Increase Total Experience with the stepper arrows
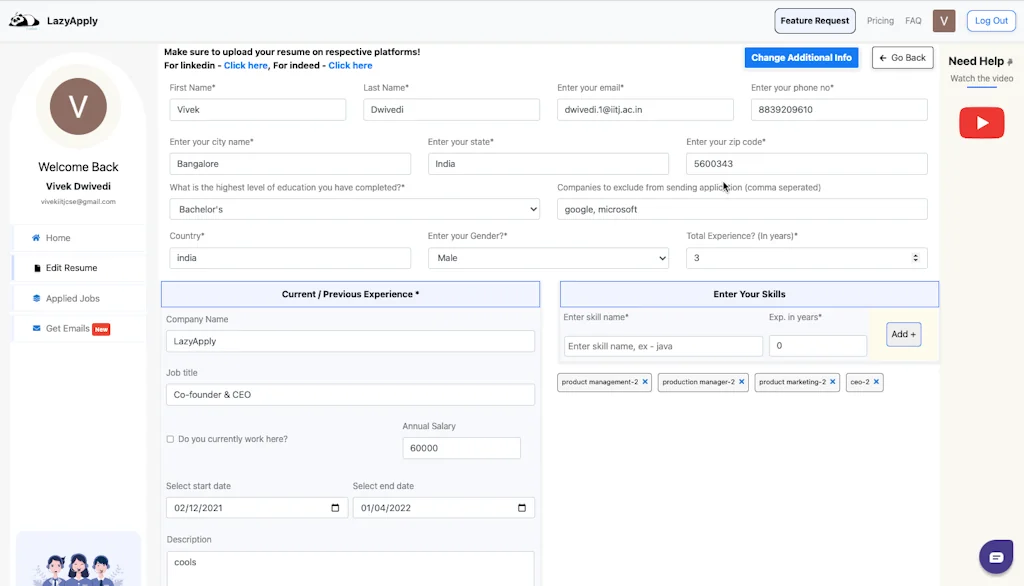Image resolution: width=1024 pixels, height=586 pixels. [x=914, y=257]
